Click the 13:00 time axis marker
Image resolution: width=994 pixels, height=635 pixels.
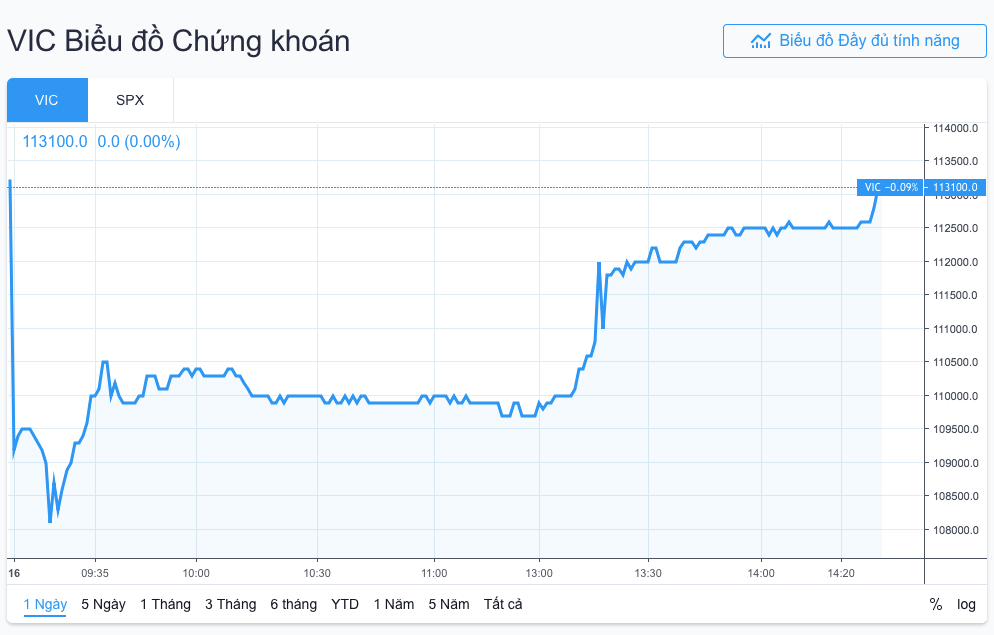[539, 573]
